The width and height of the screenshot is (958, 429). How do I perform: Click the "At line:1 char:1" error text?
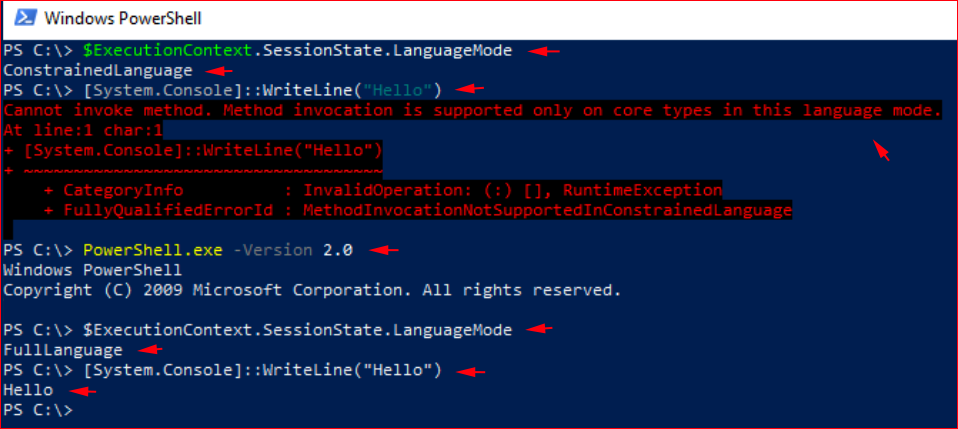click(82, 130)
